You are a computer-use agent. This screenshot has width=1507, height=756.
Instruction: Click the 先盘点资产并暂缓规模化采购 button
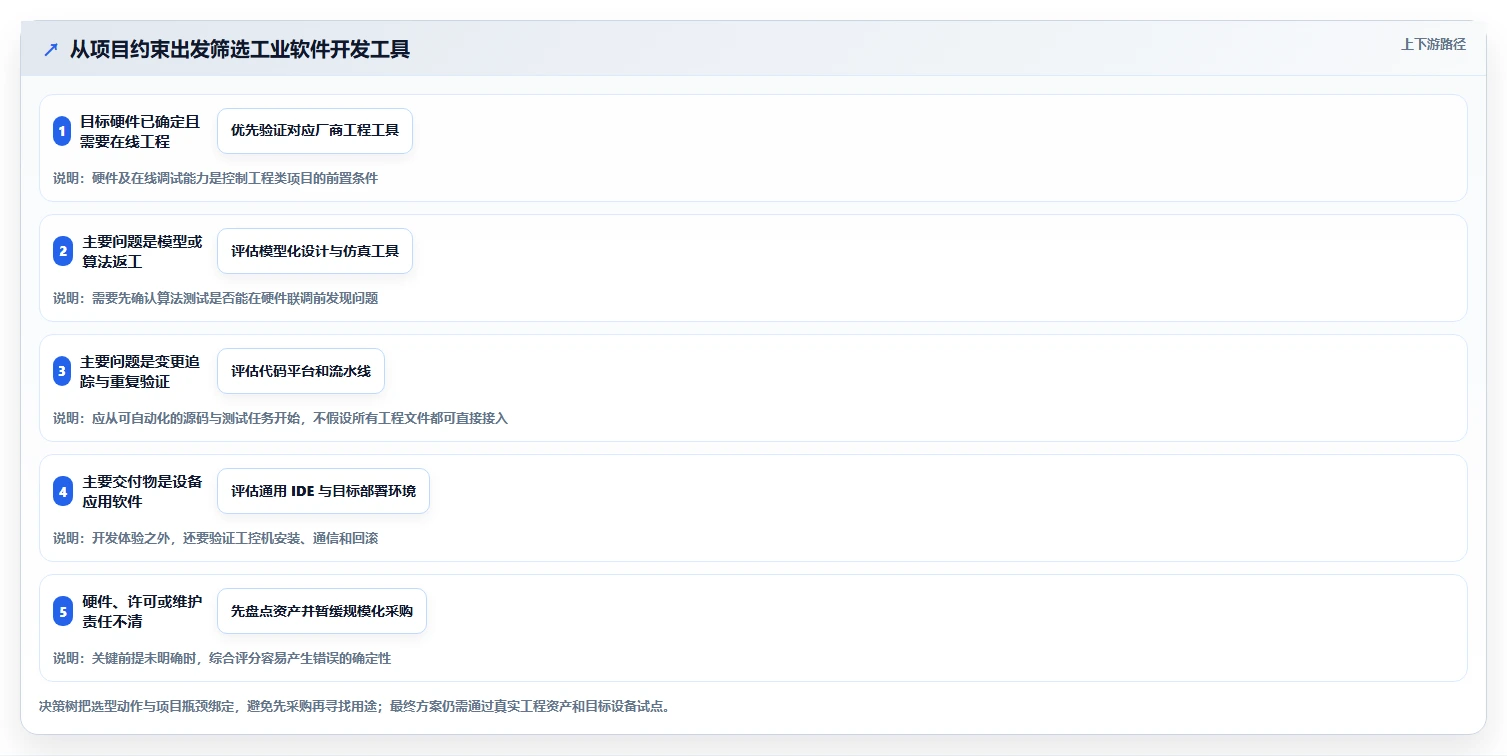[322, 611]
